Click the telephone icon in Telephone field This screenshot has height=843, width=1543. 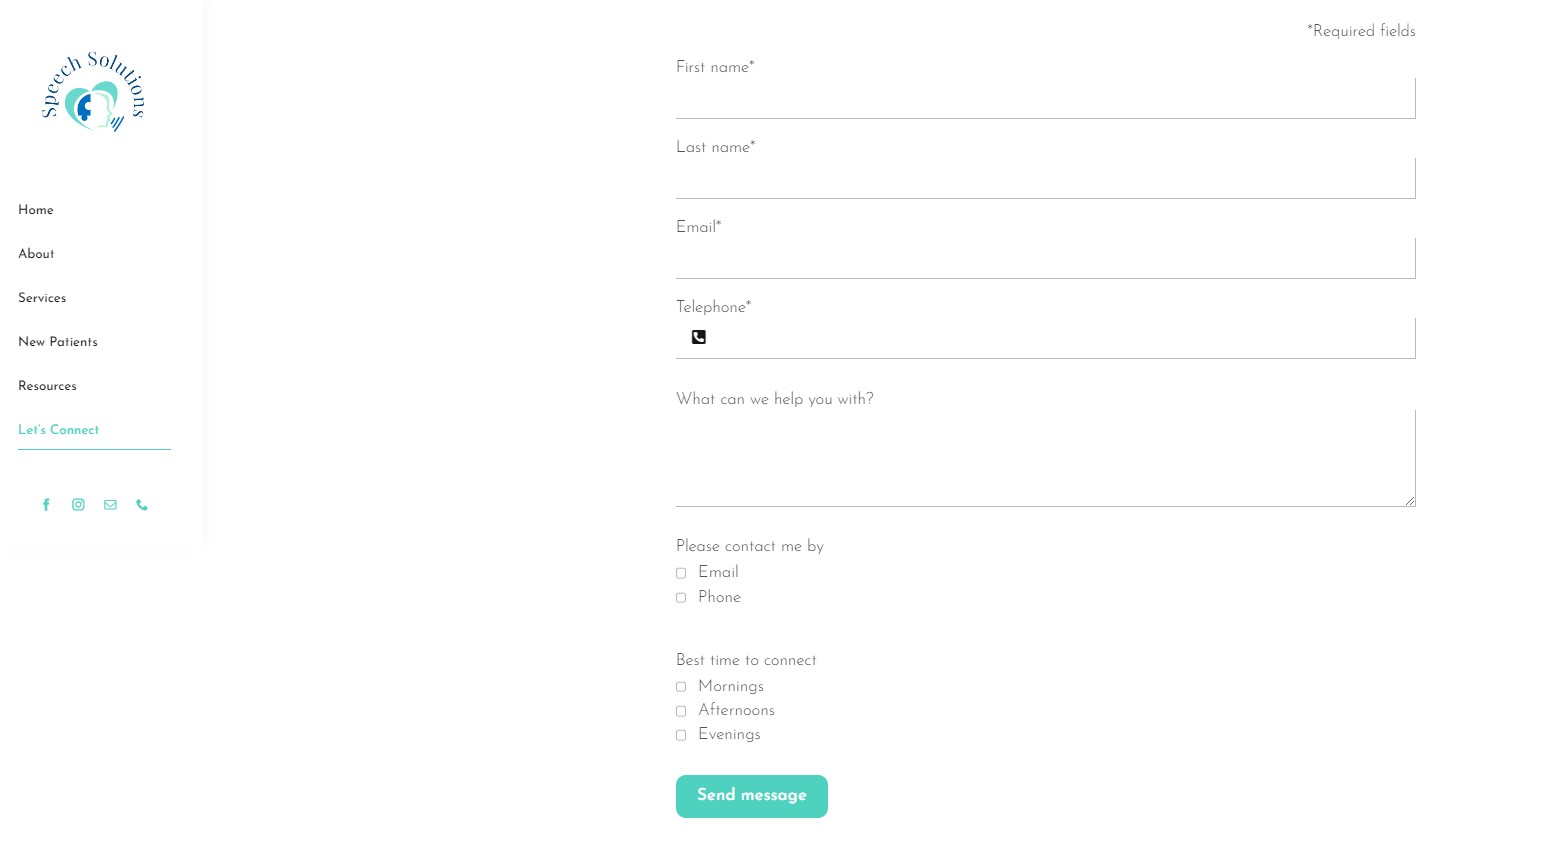699,338
